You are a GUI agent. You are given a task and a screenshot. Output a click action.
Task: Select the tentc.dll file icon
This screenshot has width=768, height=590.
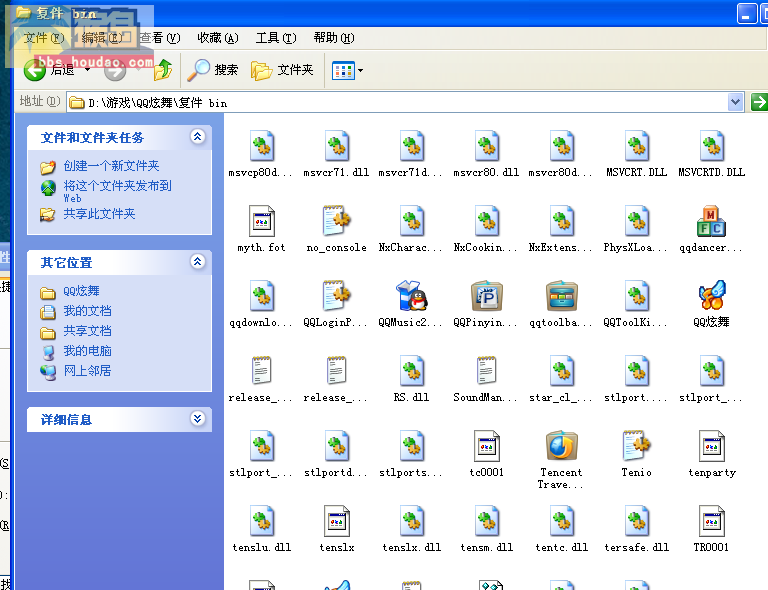tap(561, 520)
